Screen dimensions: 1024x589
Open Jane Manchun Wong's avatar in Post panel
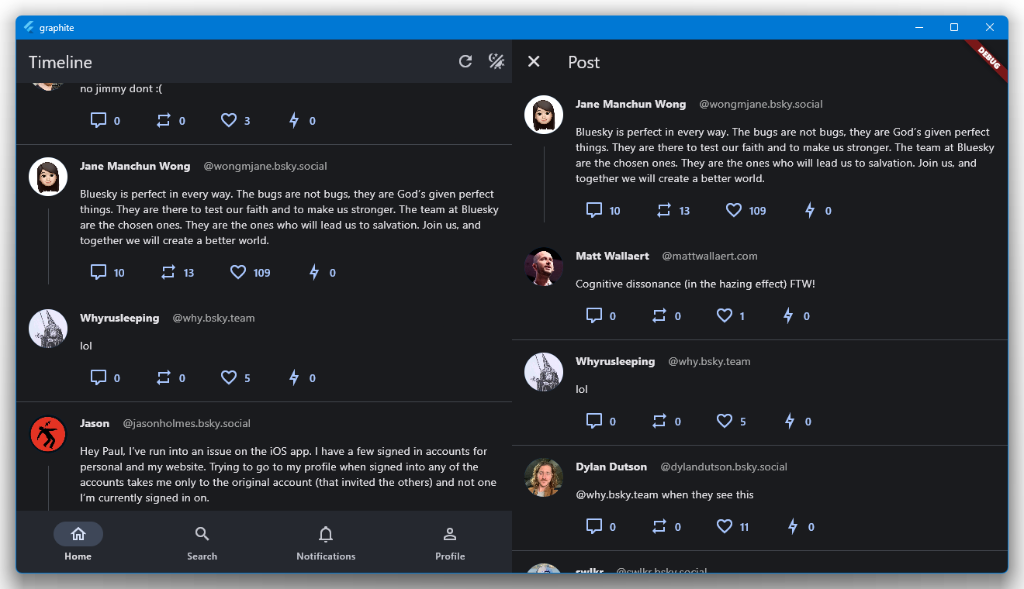tap(543, 114)
